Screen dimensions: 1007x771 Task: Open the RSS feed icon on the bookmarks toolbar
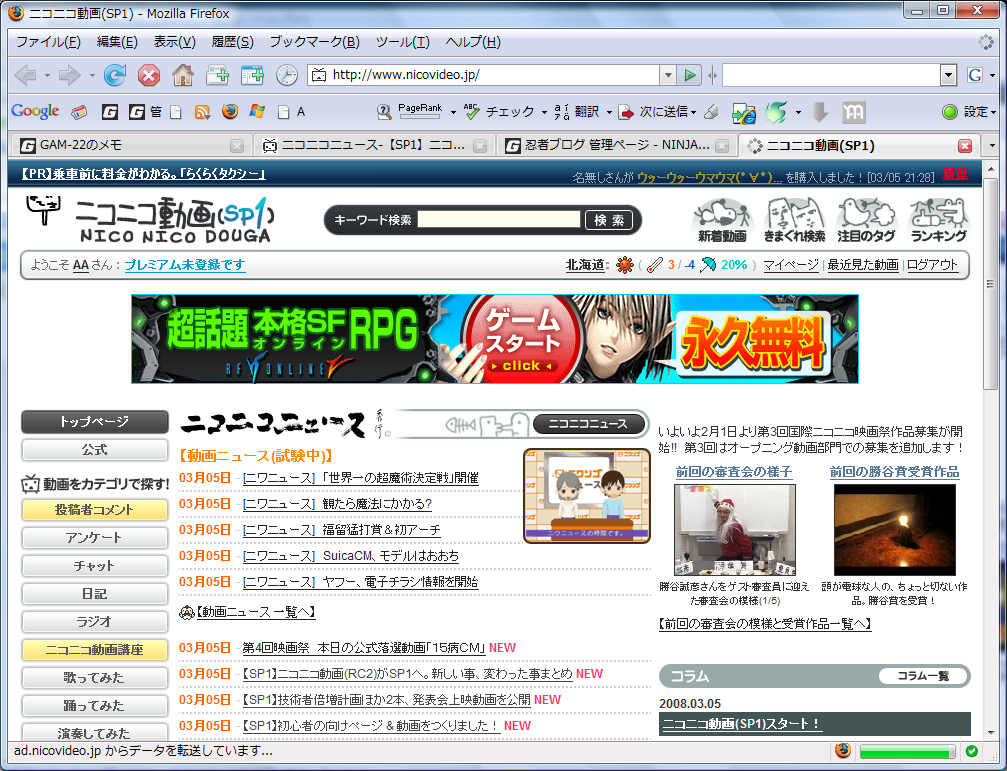202,112
